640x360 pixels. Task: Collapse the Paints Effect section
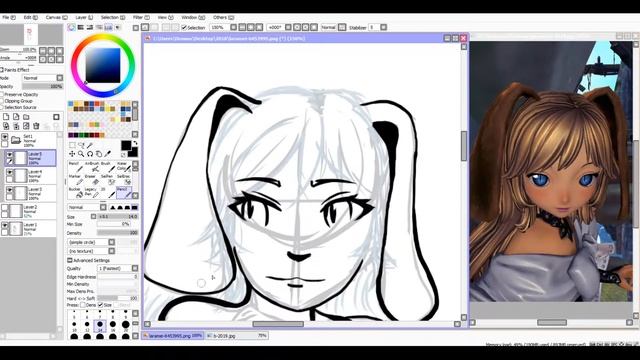[2, 70]
